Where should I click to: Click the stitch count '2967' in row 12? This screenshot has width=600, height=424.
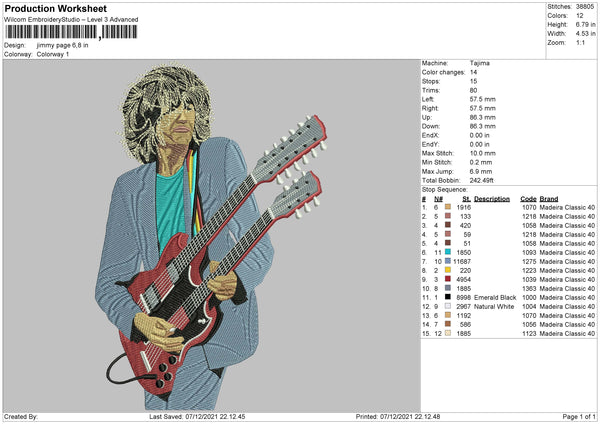464,307
